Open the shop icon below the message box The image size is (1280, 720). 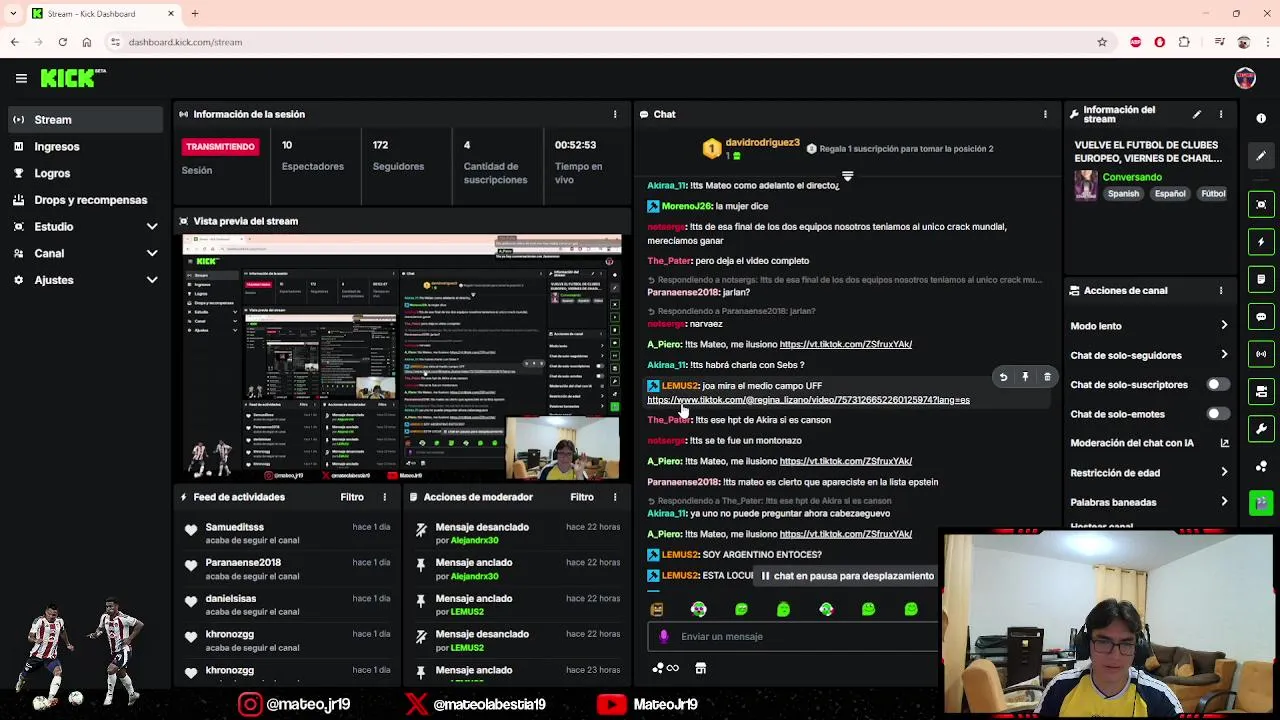click(x=701, y=668)
